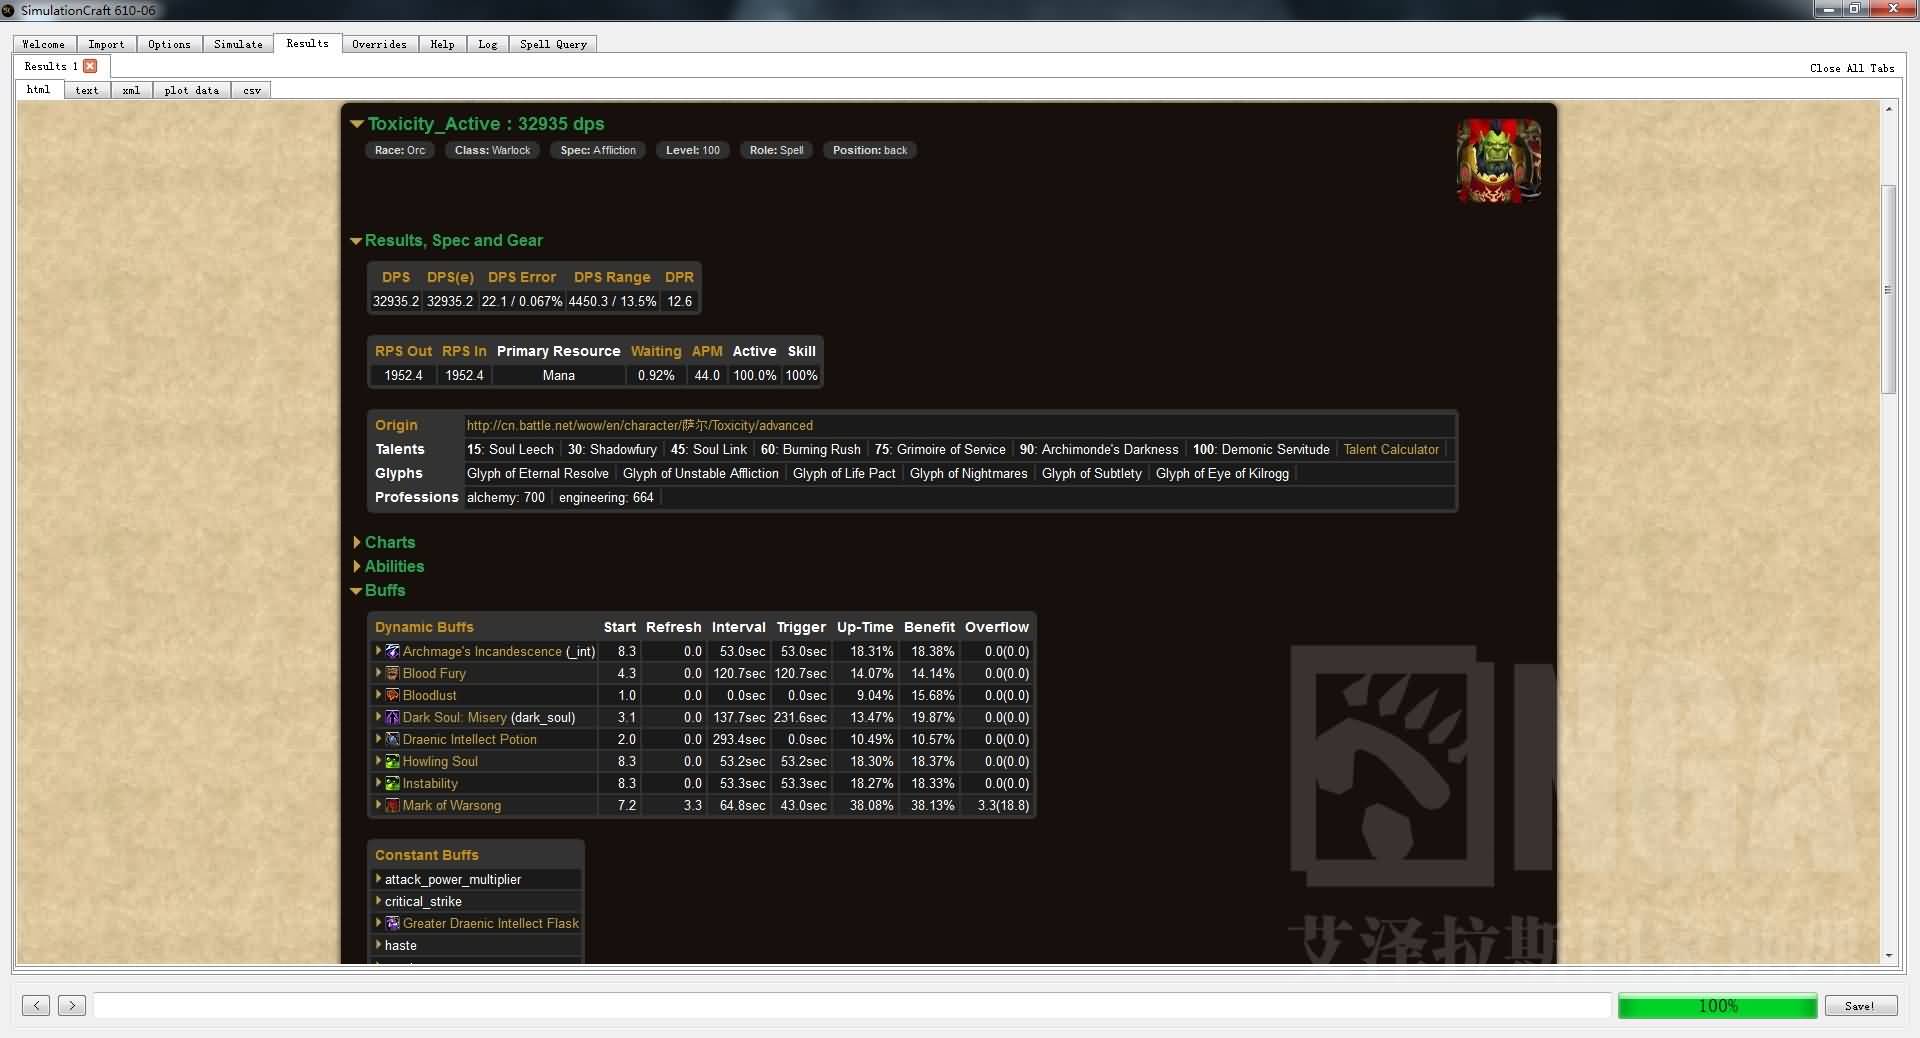This screenshot has height=1038, width=1920.
Task: Click the 100% simulation progress bar
Action: (x=1717, y=1006)
